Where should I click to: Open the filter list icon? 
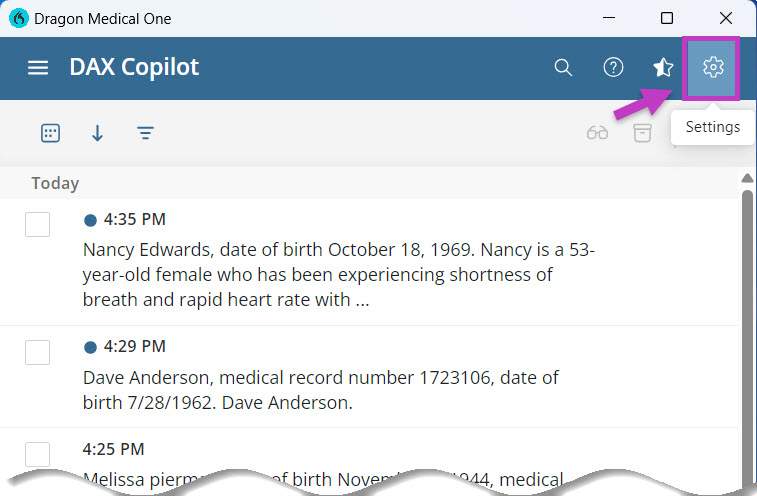pos(145,133)
